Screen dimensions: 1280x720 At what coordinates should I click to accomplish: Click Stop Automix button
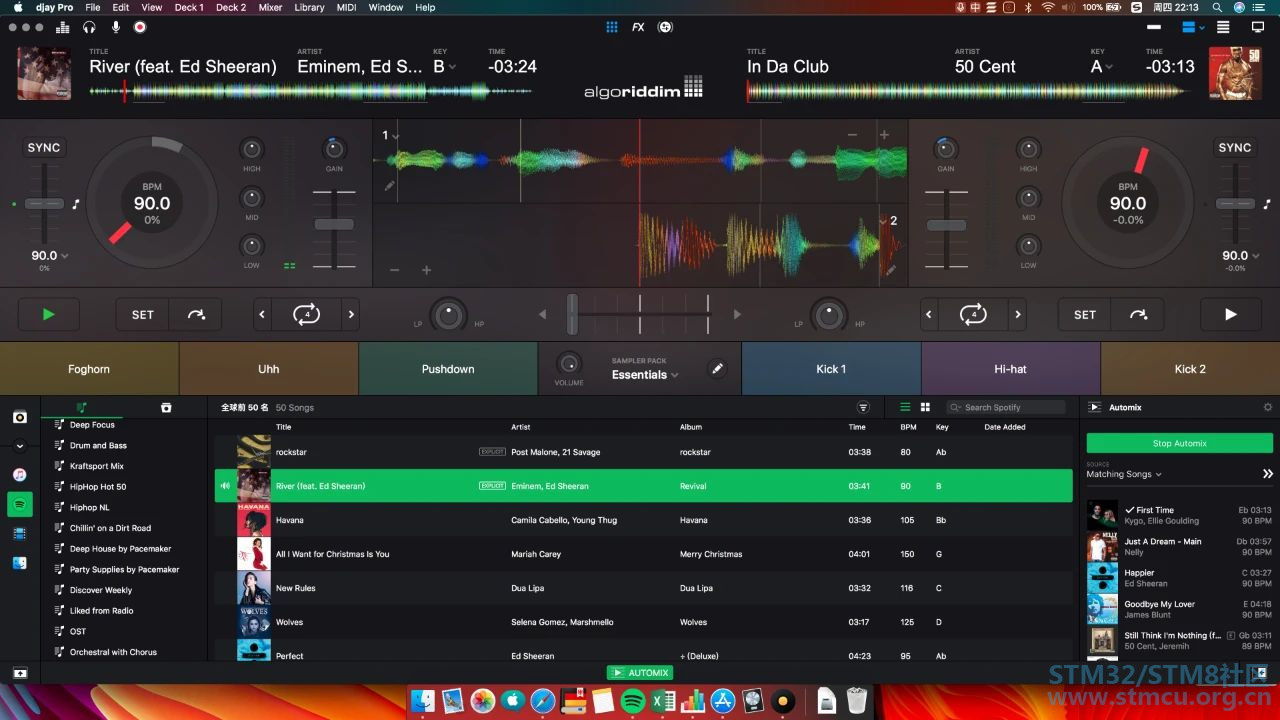point(1180,443)
